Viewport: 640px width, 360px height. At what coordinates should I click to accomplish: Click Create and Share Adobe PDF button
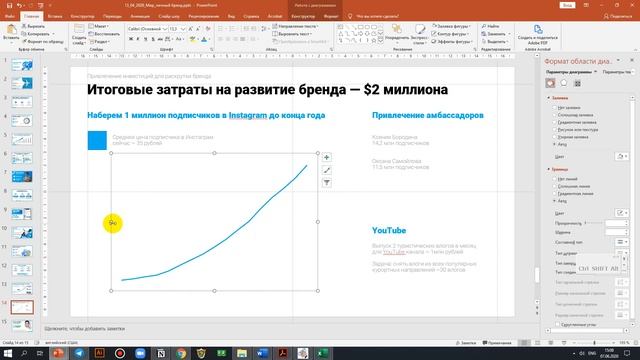pos(538,34)
